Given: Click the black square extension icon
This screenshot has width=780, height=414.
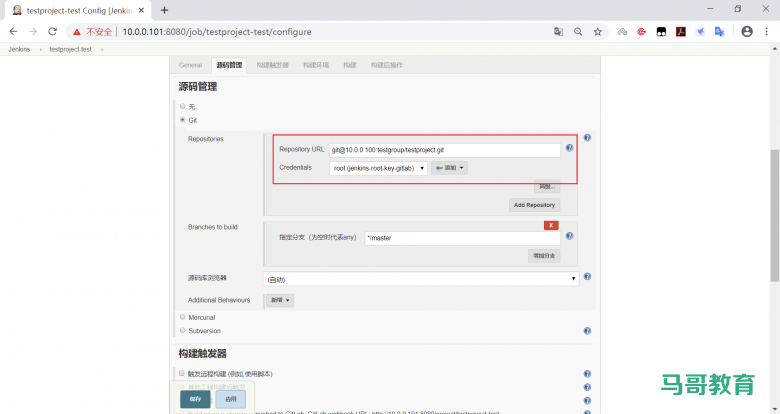Looking at the screenshot, I should tap(661, 32).
